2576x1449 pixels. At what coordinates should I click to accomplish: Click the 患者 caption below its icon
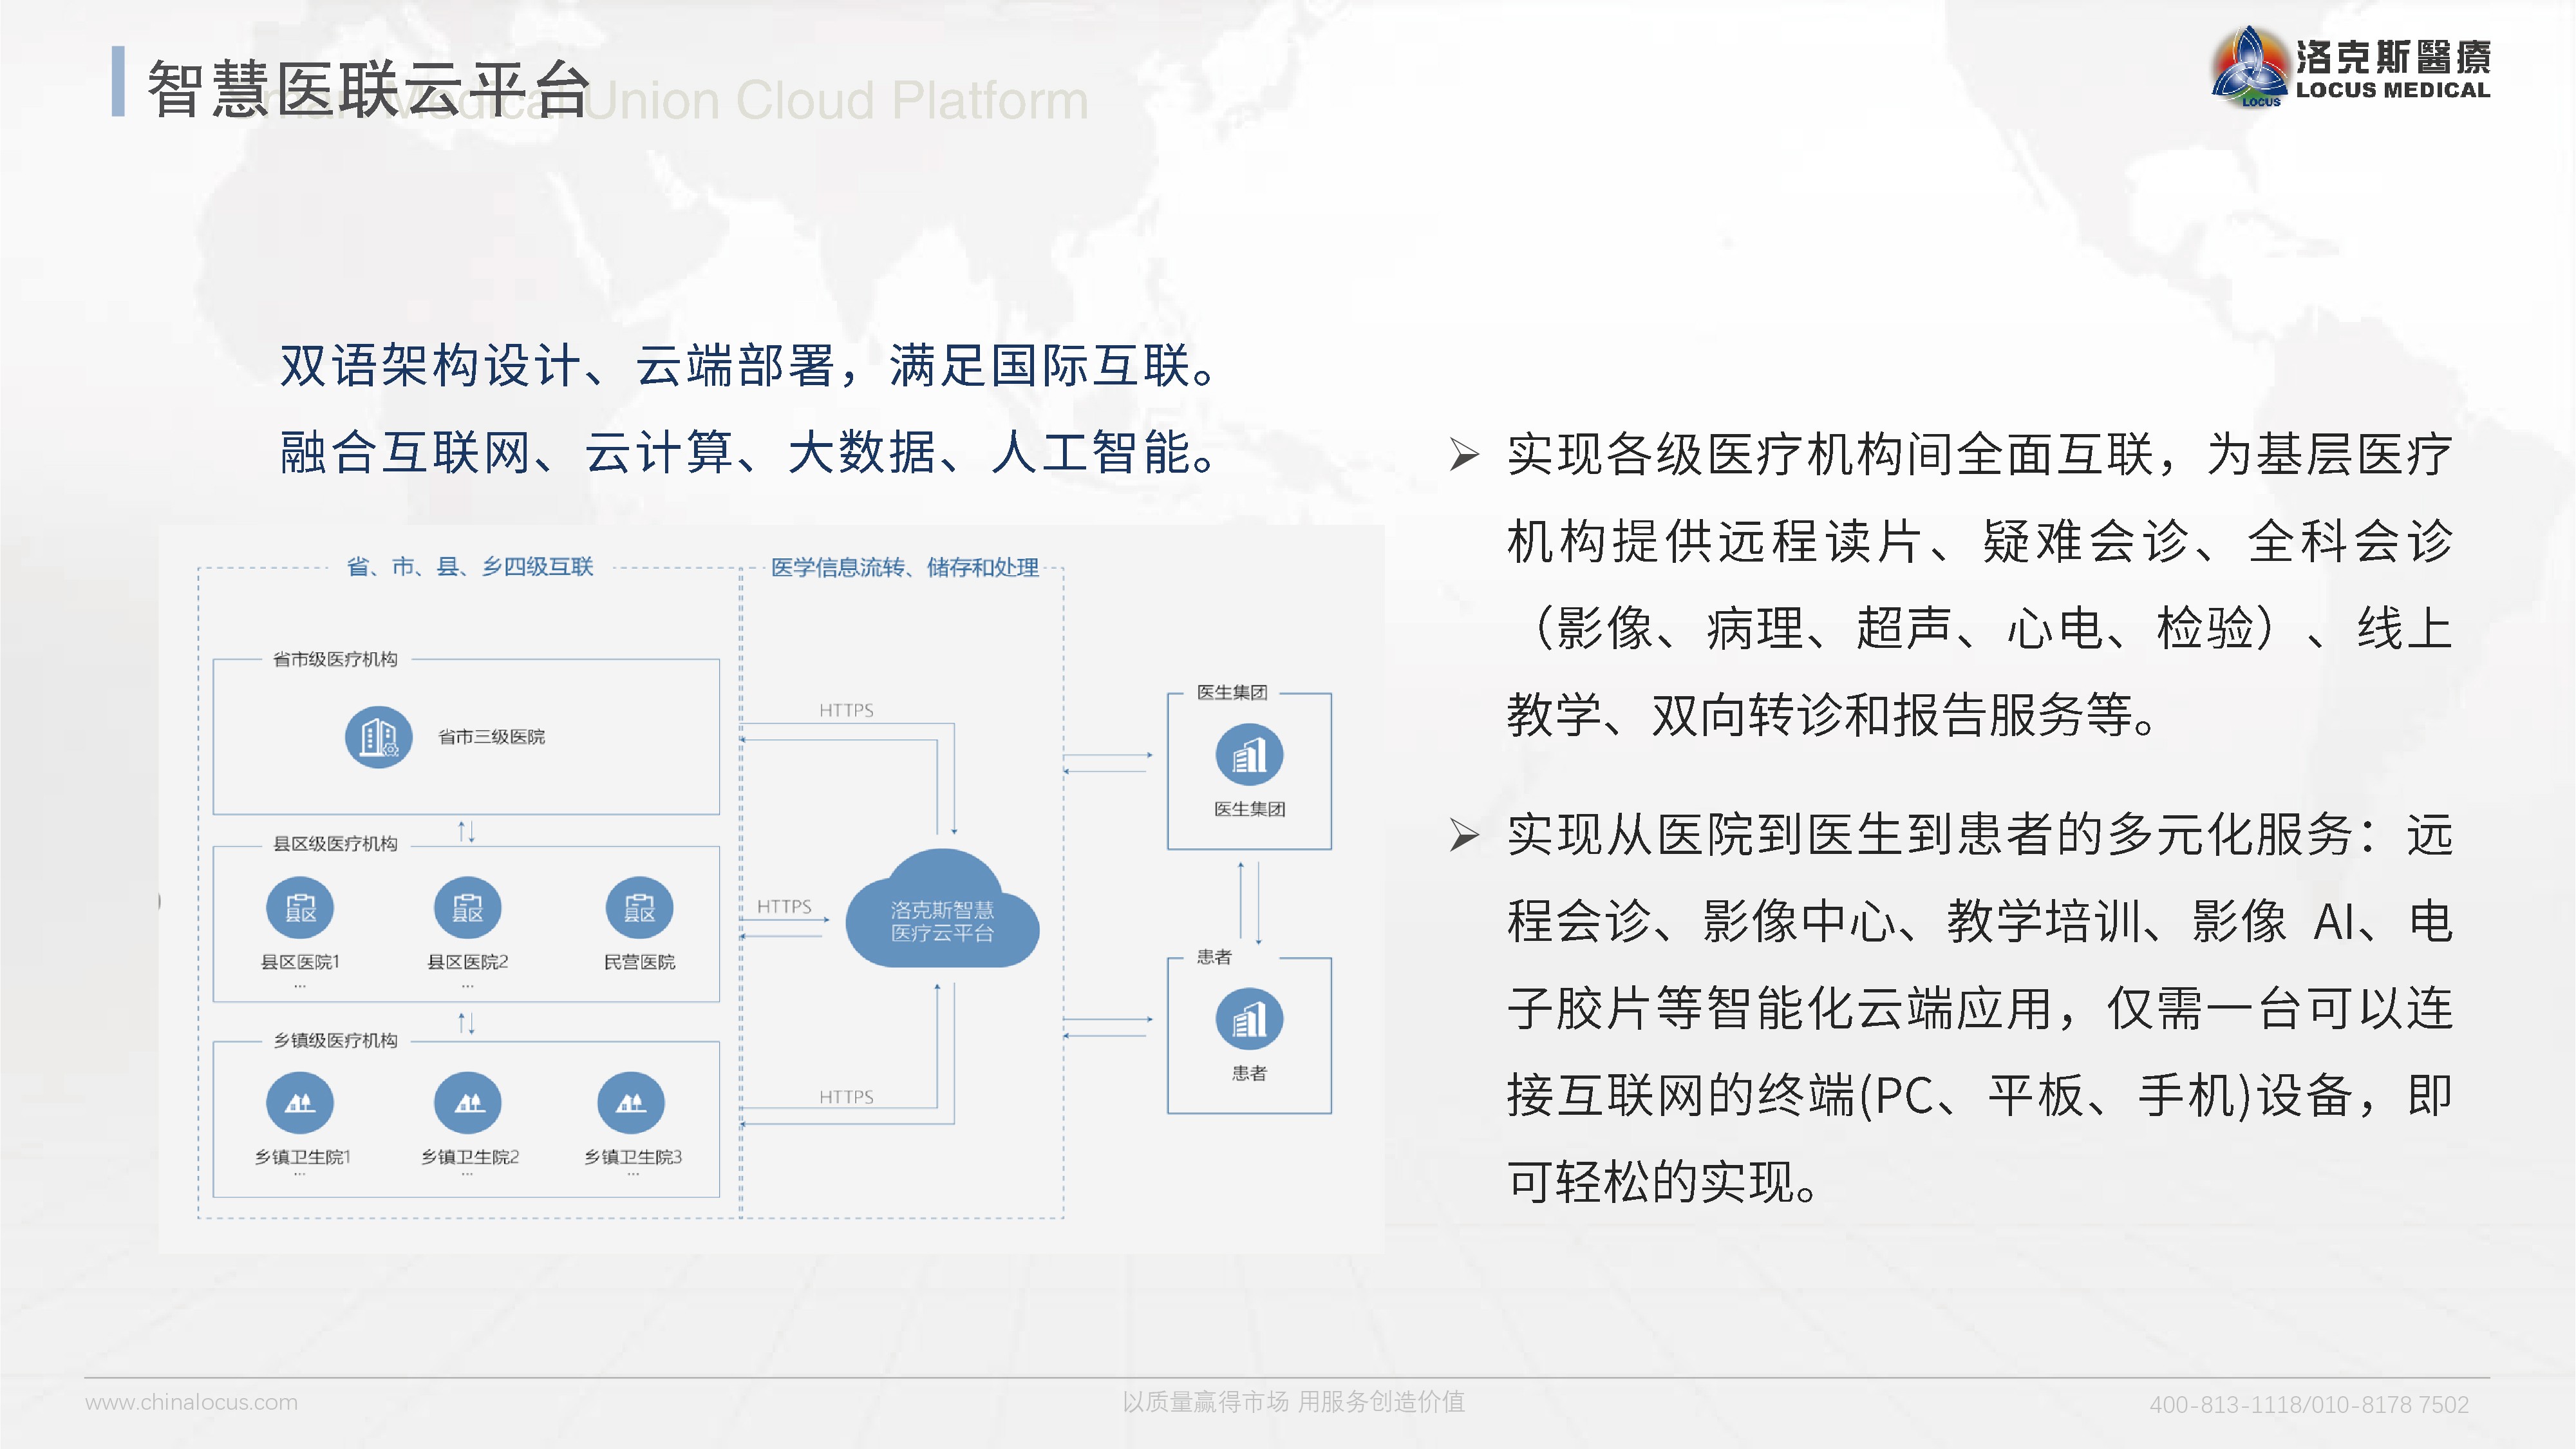(x=1249, y=1073)
